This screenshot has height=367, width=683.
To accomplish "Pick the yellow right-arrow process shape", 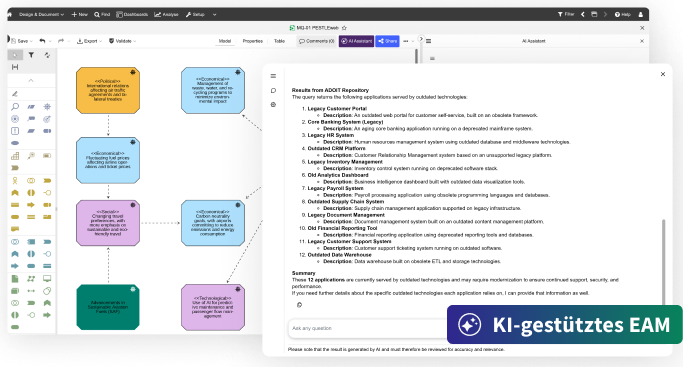I will pos(31,205).
